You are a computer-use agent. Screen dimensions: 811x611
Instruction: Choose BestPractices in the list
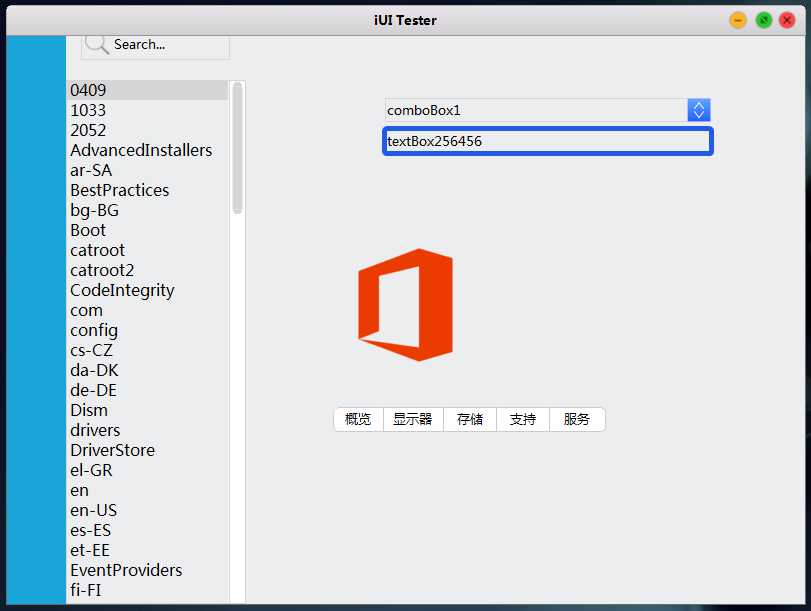(147, 190)
